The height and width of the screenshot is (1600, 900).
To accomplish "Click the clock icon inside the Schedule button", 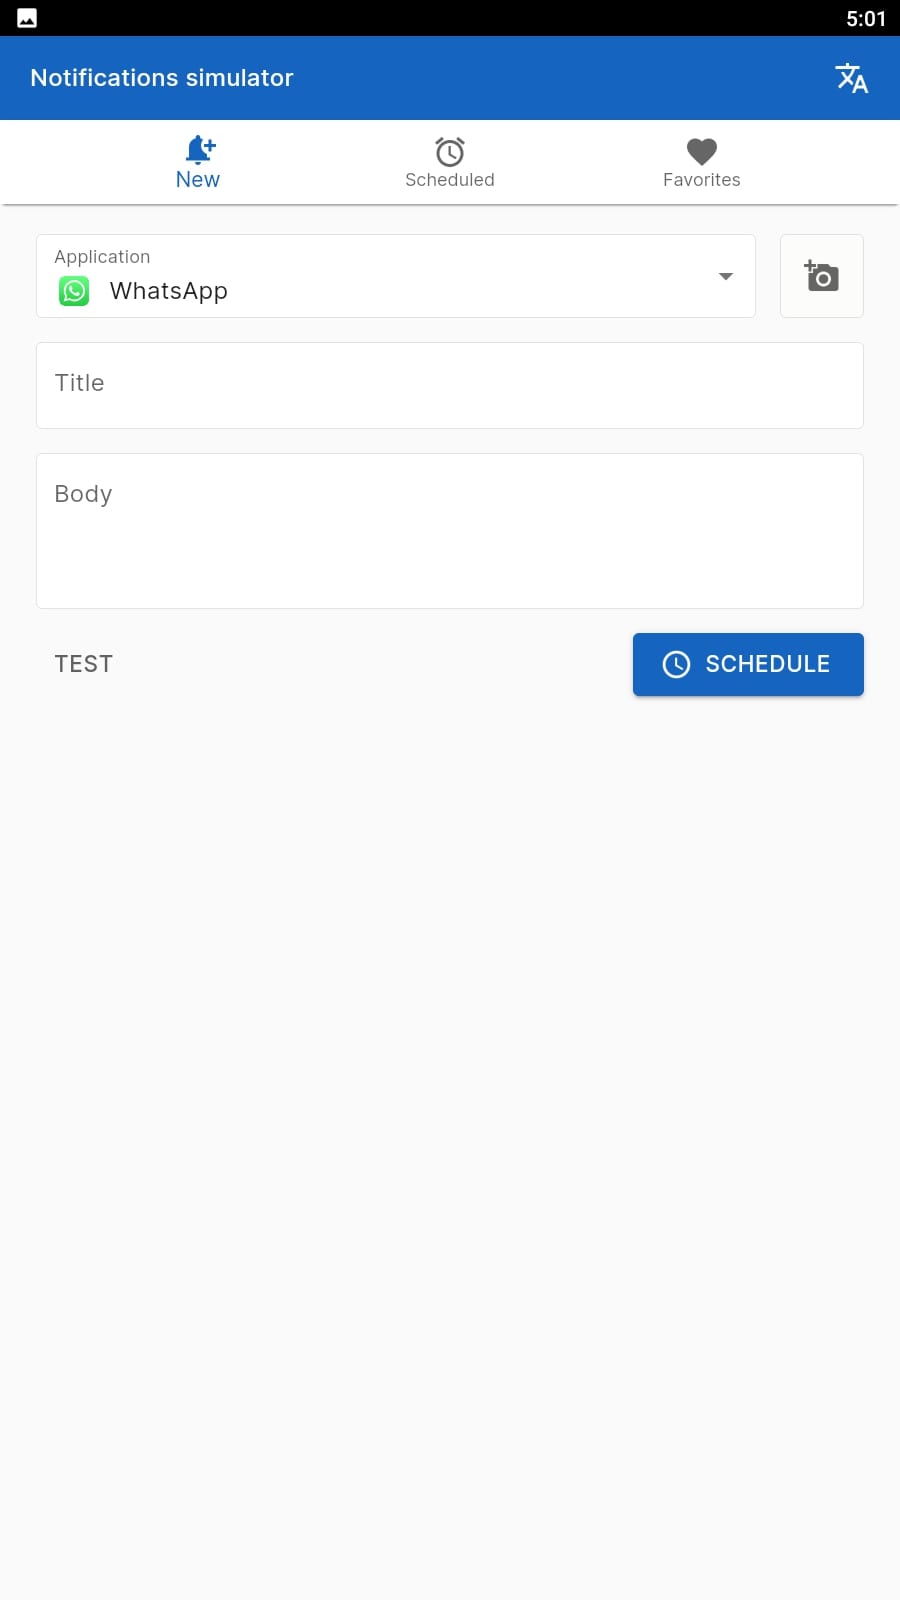I will 676,664.
